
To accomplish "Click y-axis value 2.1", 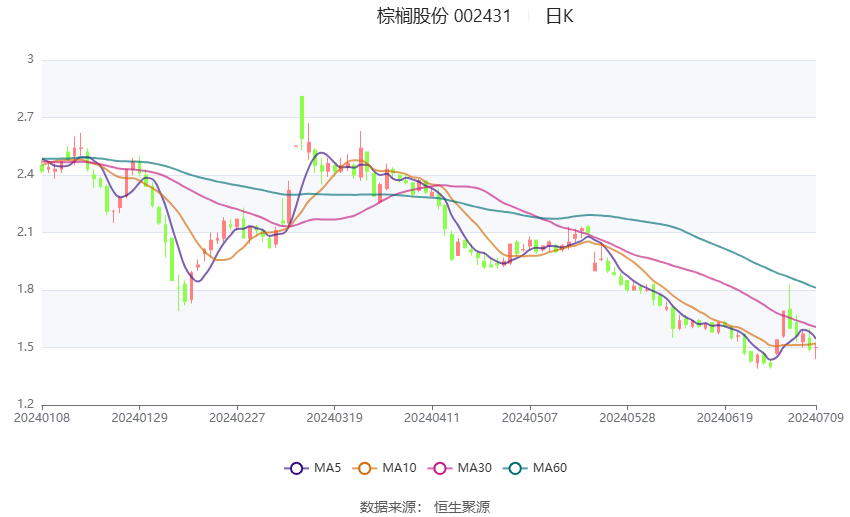I will pos(25,231).
